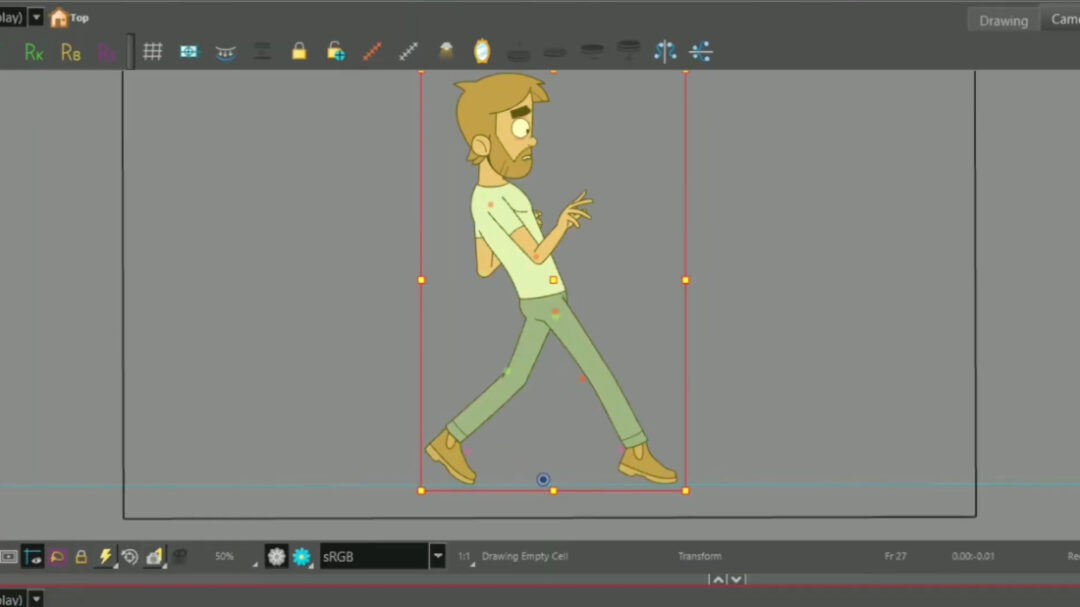1080x607 pixels.
Task: Toggle the Rk render checkbox button
Action: (x=33, y=52)
